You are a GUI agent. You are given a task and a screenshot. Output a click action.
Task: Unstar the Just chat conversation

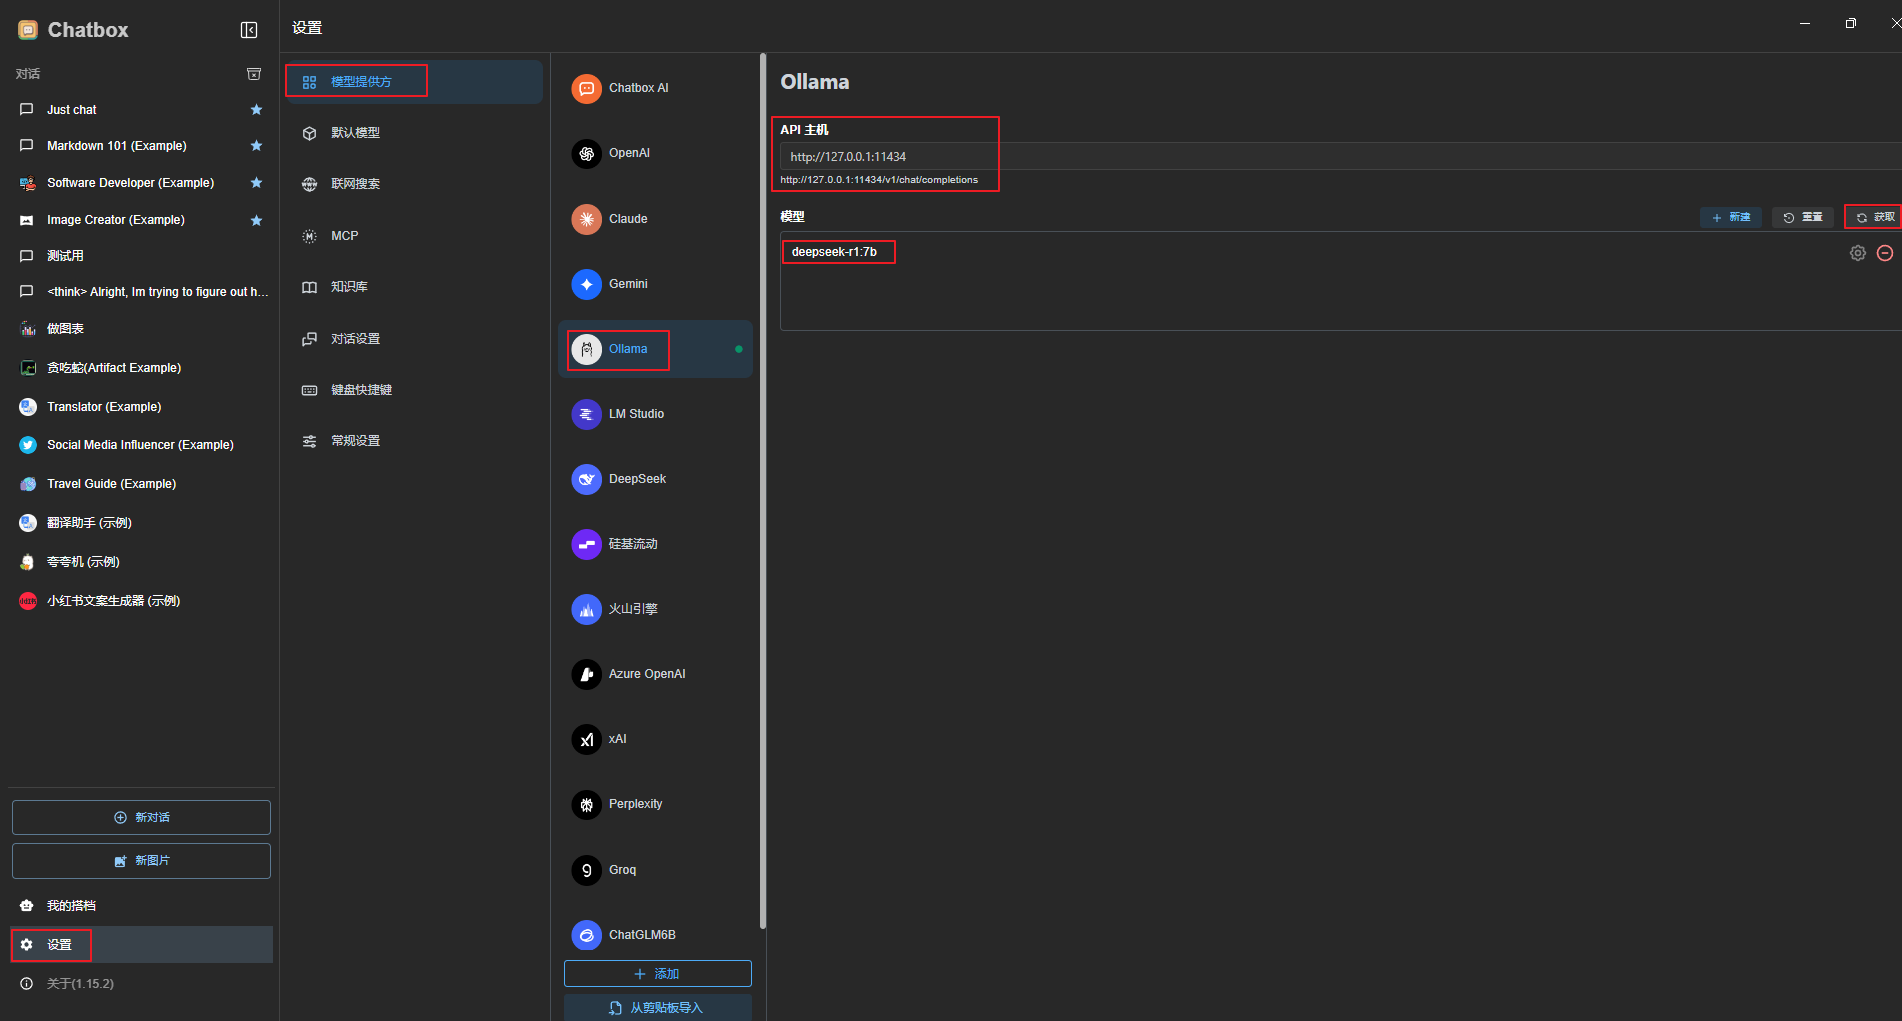click(x=256, y=110)
